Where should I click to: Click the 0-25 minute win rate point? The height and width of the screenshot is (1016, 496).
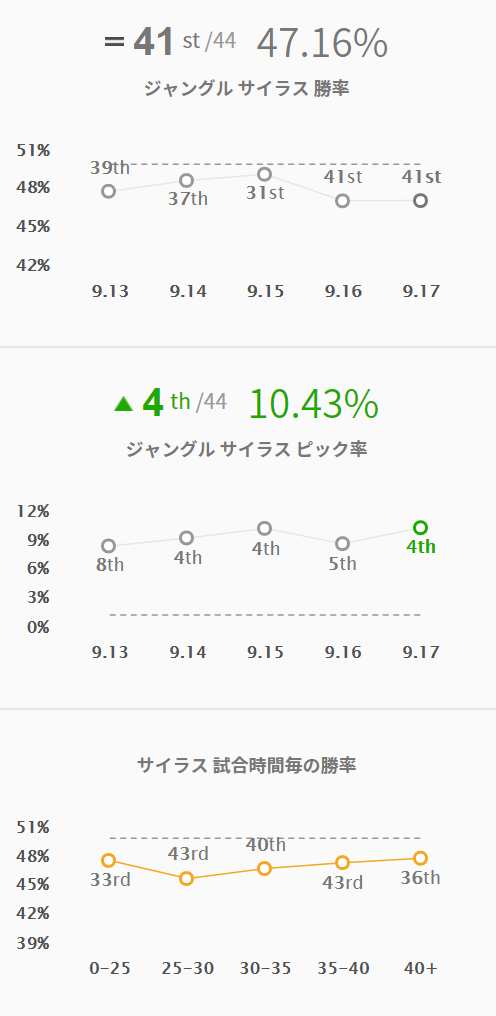(x=109, y=860)
